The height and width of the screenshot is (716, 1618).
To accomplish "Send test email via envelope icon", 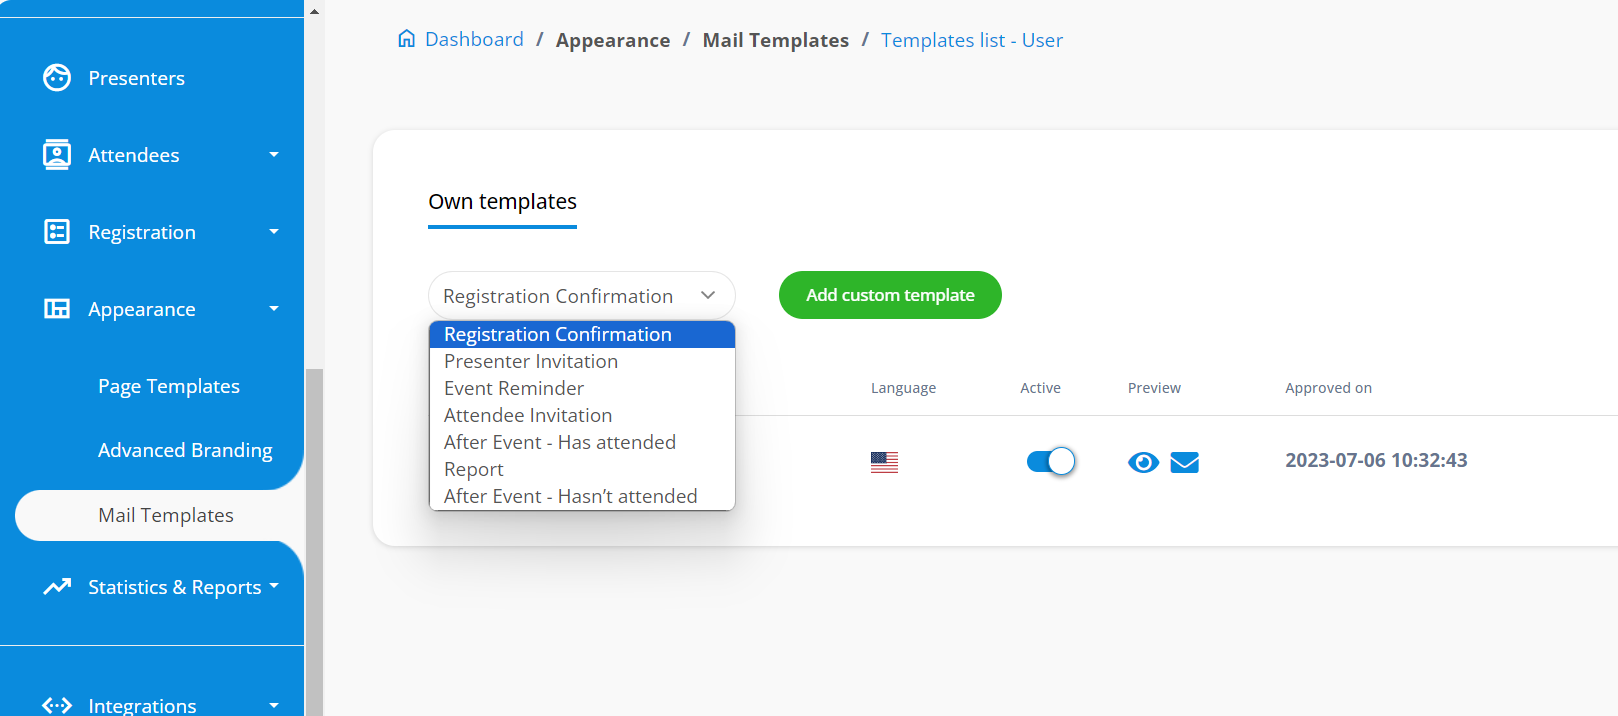I will (x=1185, y=462).
